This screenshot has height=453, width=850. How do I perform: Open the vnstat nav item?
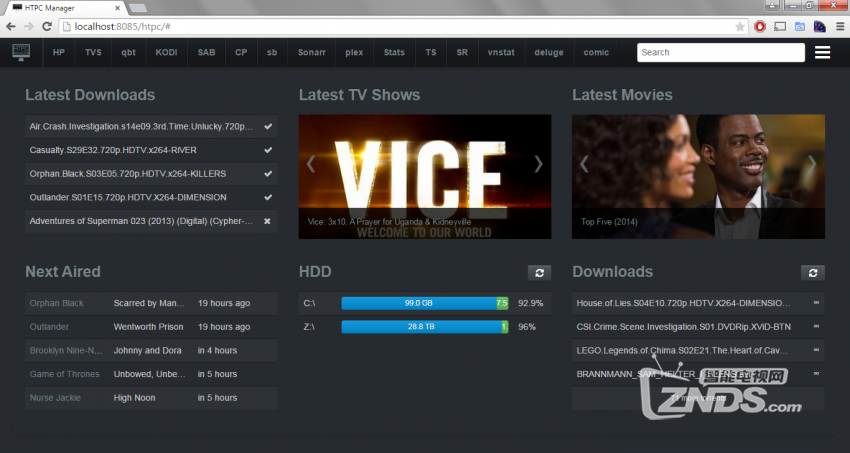(x=501, y=53)
